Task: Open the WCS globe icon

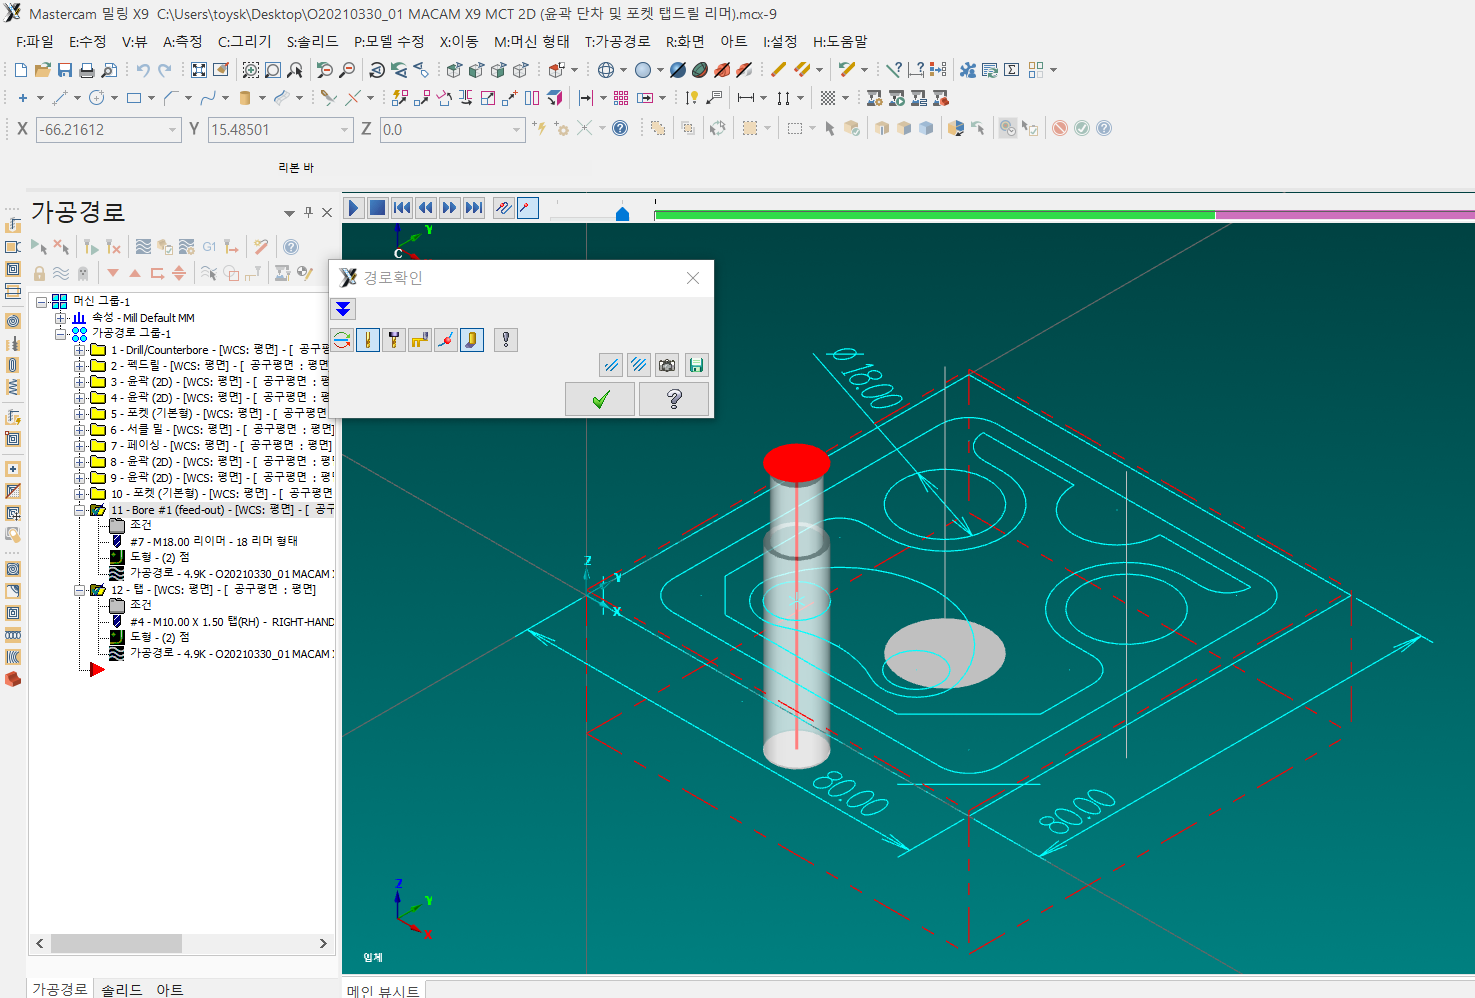Action: tap(606, 70)
